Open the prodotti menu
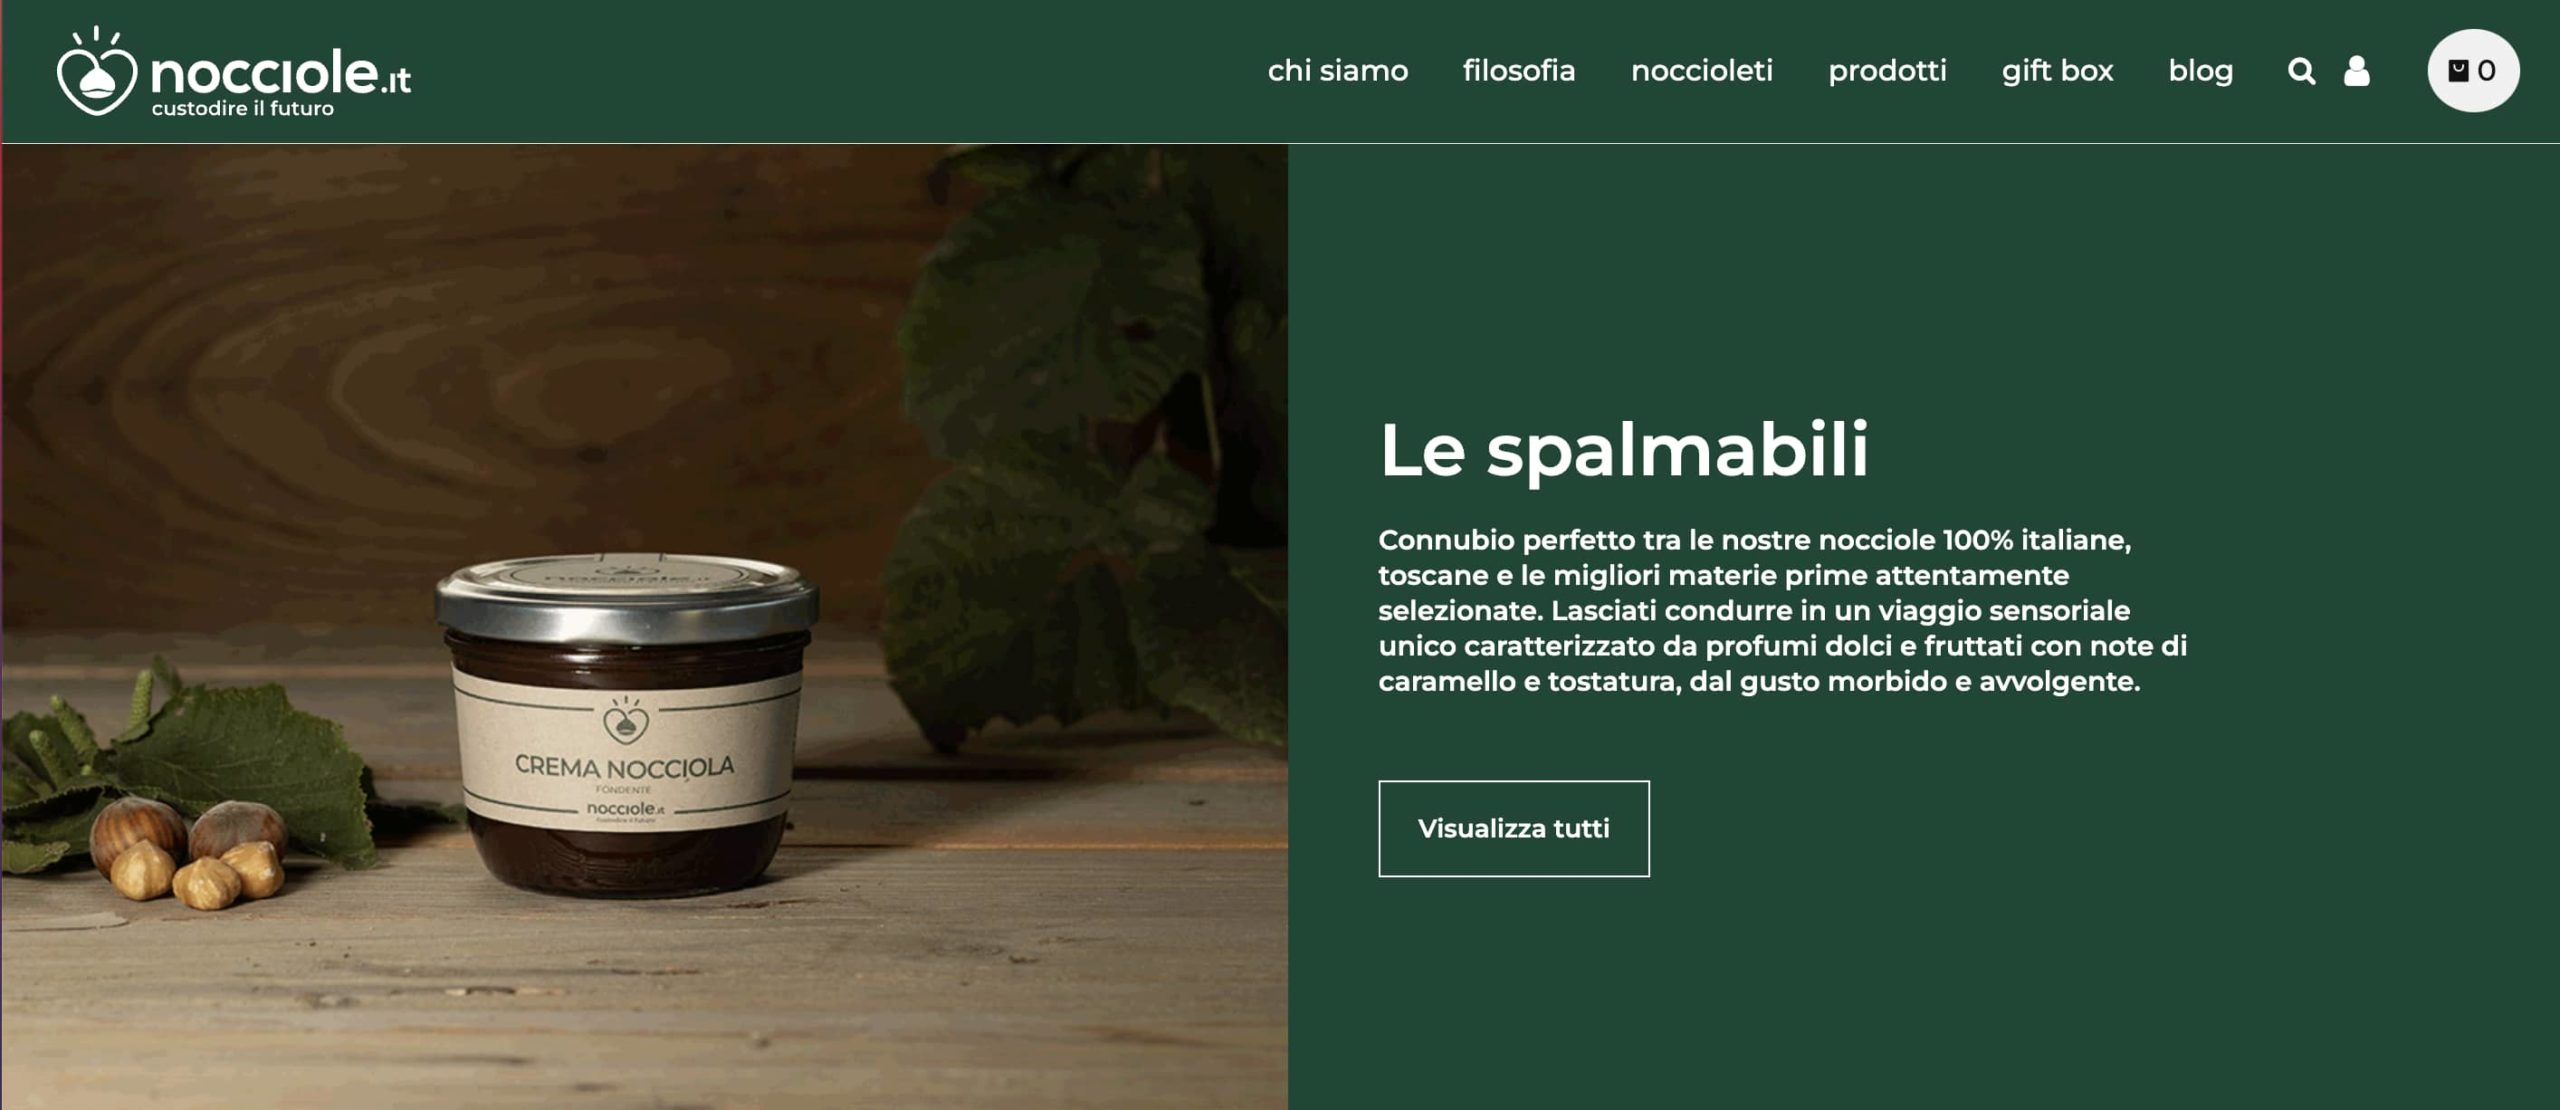The image size is (2560, 1110). pos(1887,71)
